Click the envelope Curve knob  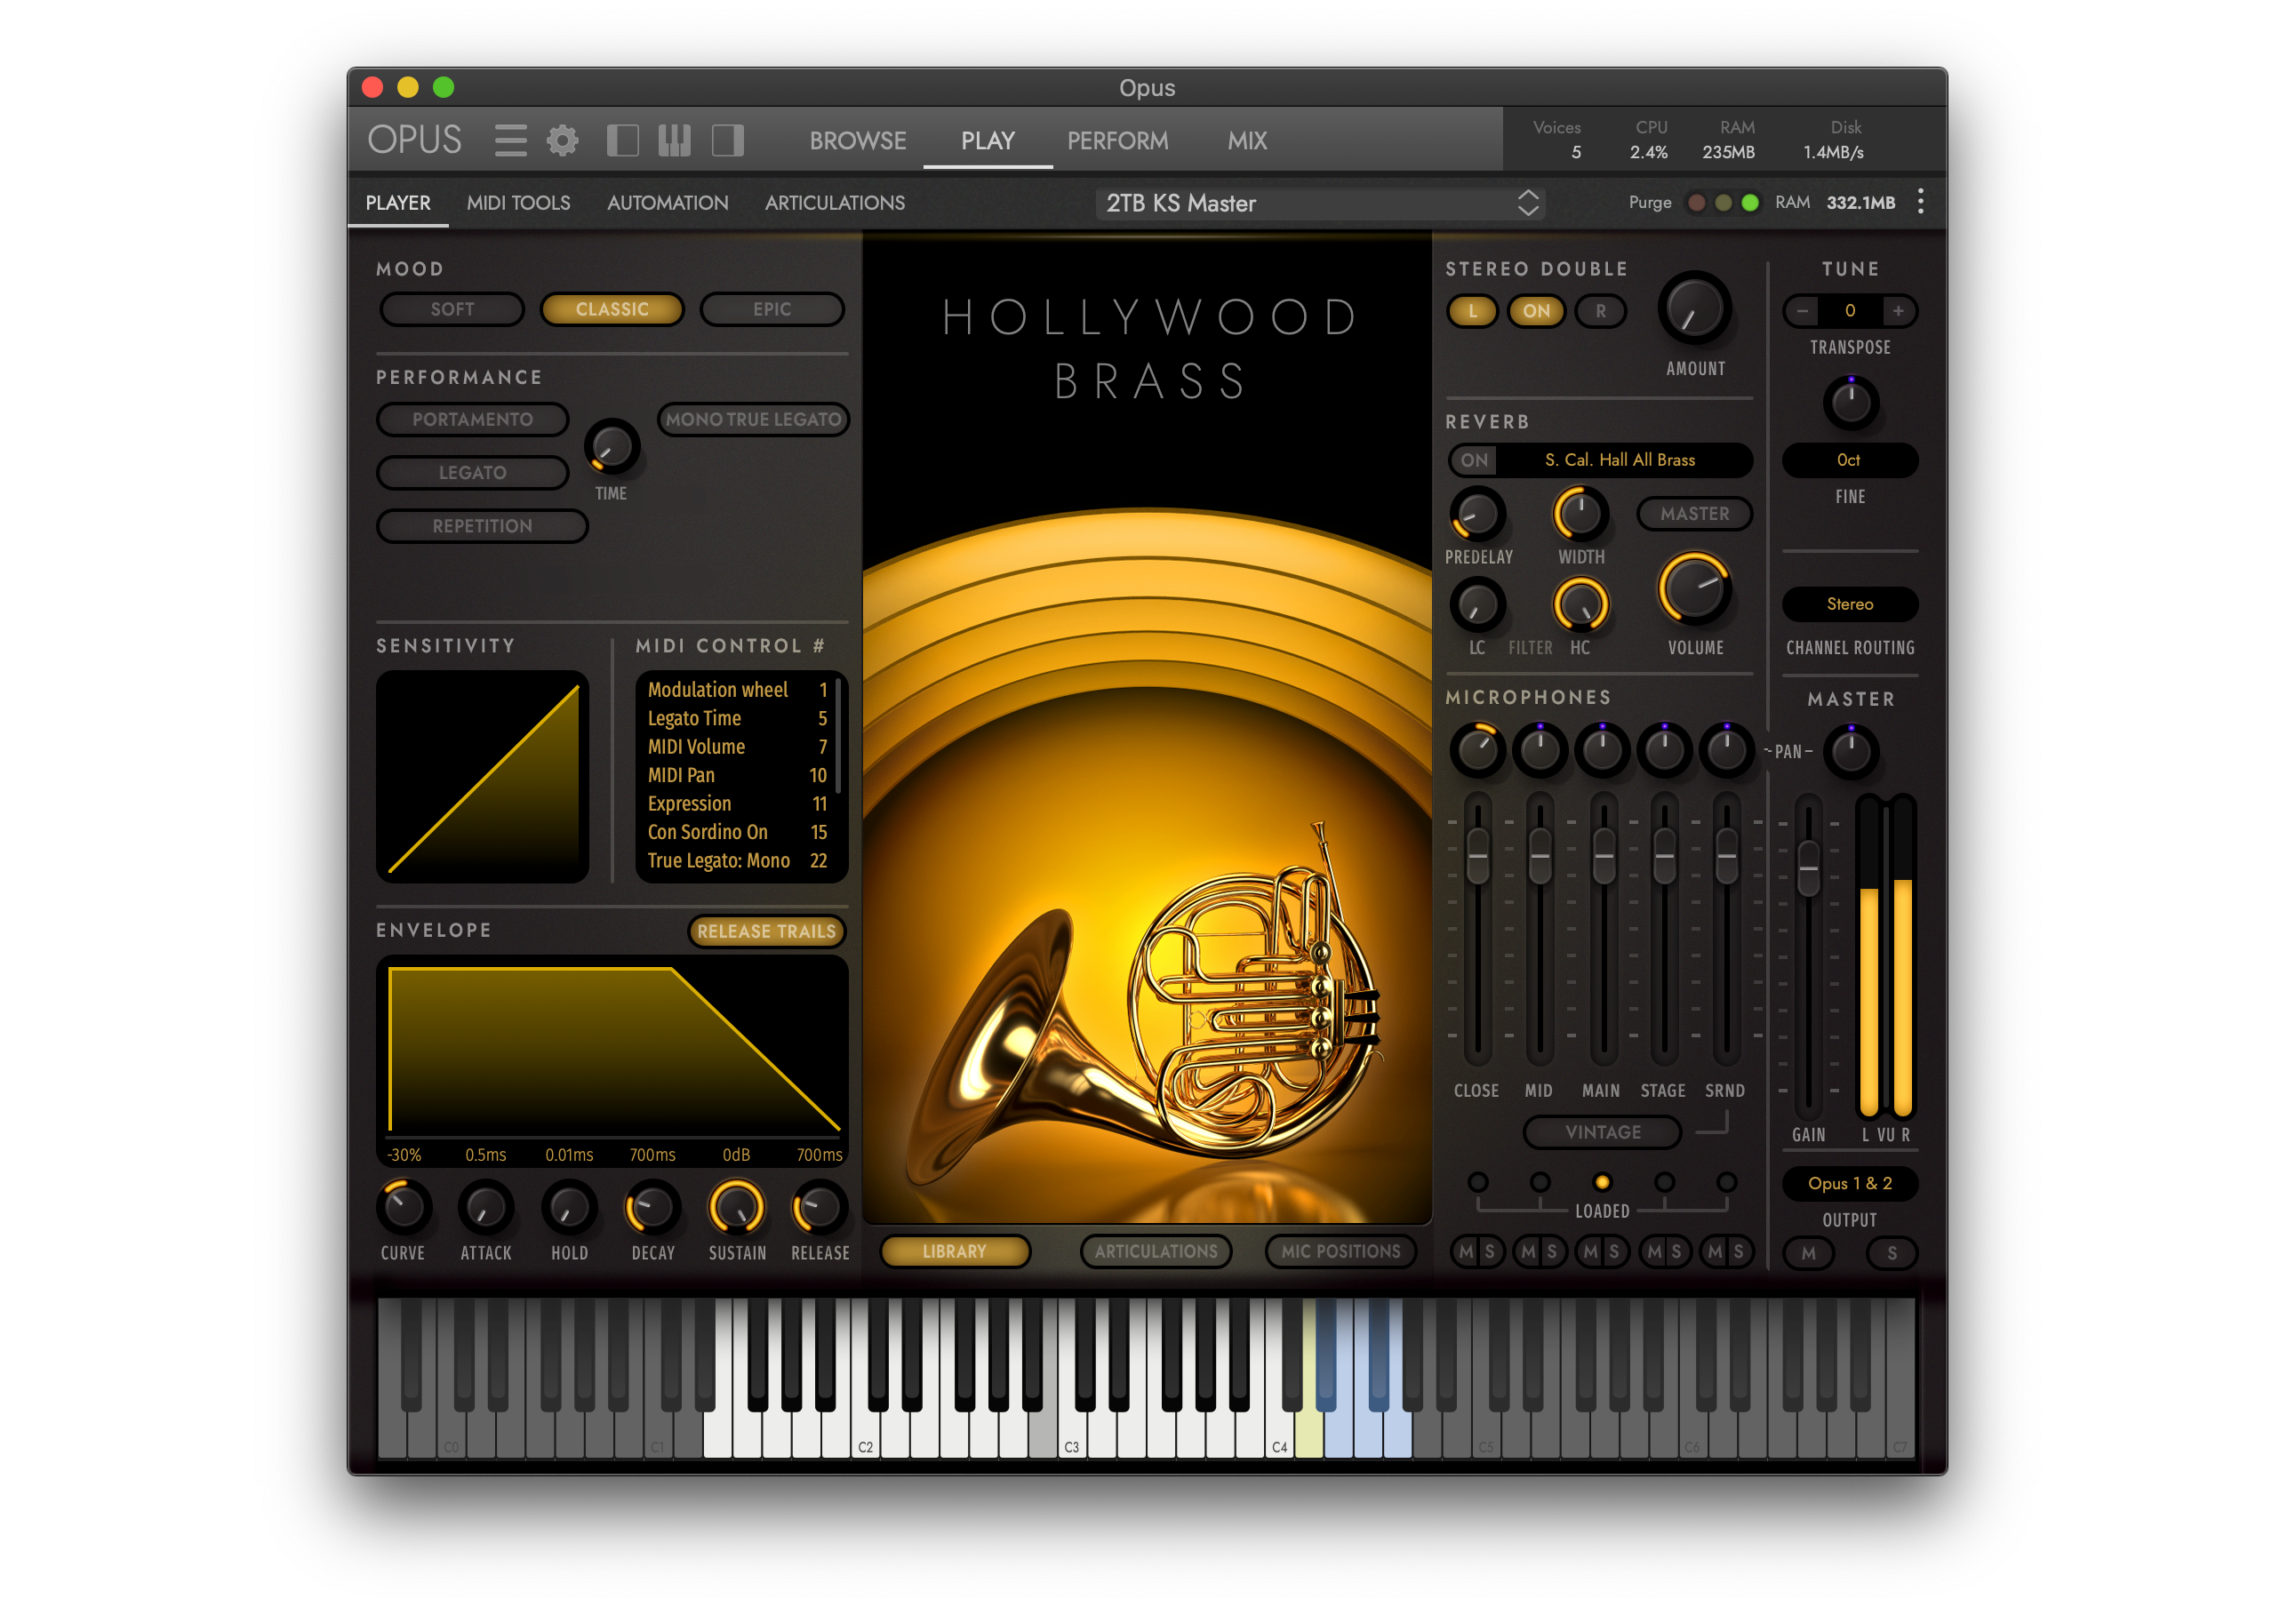(x=403, y=1207)
